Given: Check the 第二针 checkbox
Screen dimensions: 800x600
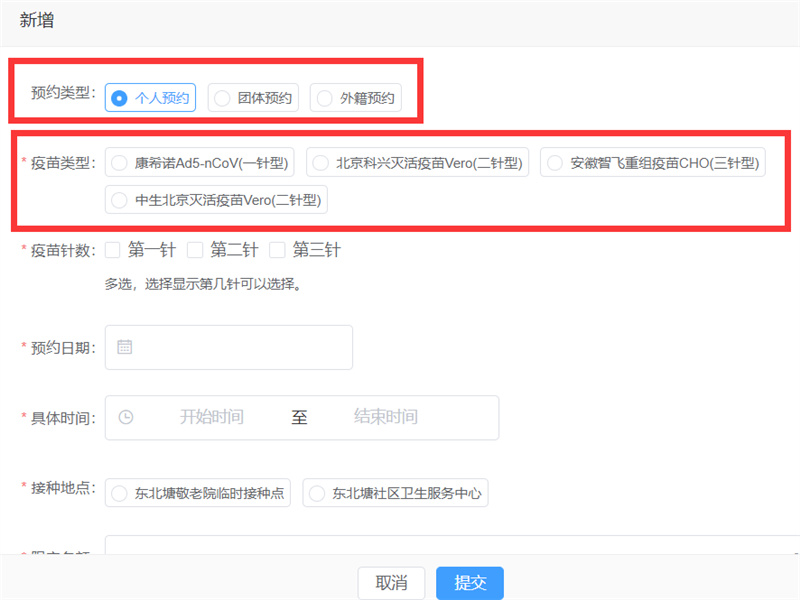Looking at the screenshot, I should tap(195, 250).
